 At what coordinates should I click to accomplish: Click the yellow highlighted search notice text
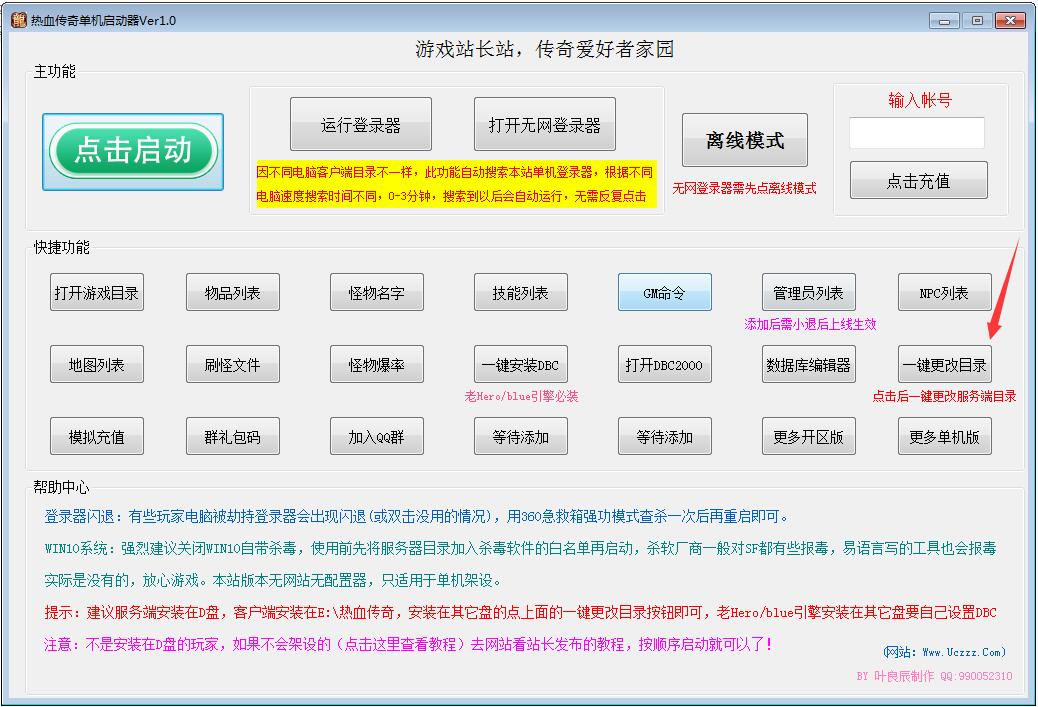coord(455,184)
